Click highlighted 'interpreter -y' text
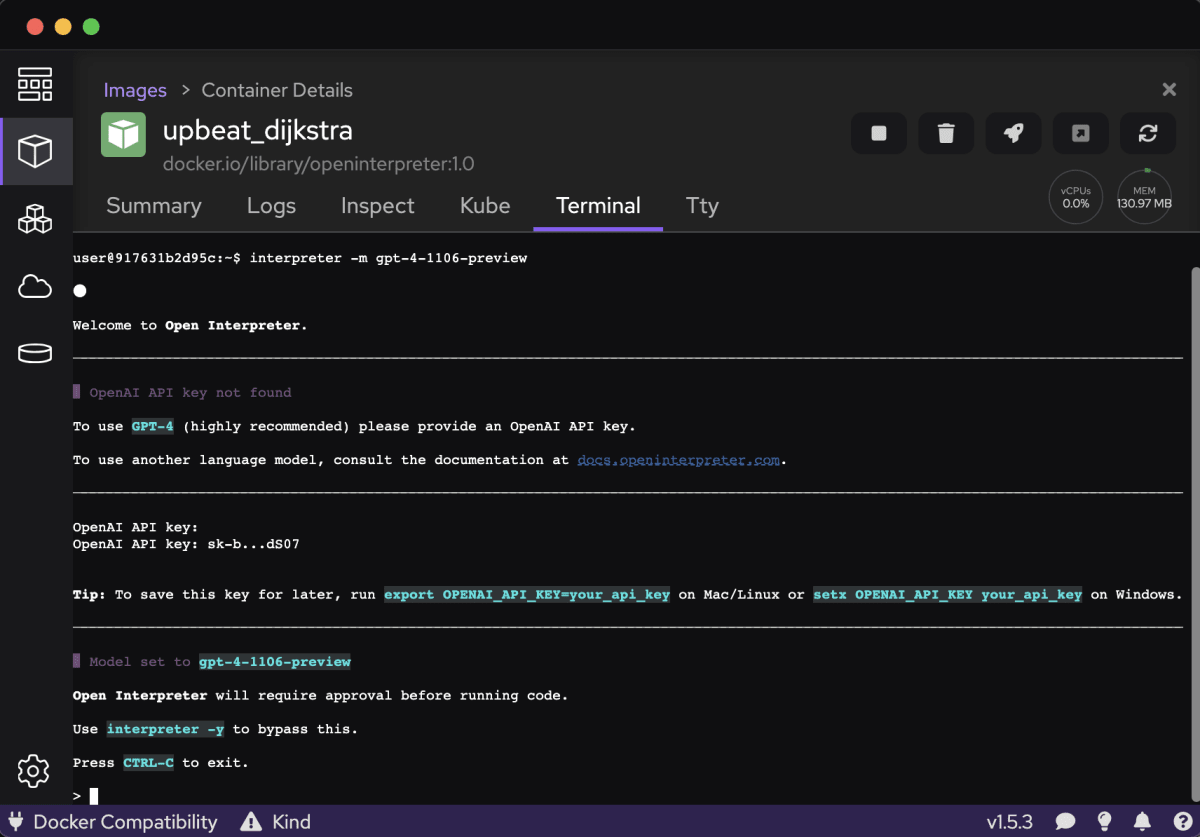The image size is (1200, 837). pos(165,729)
